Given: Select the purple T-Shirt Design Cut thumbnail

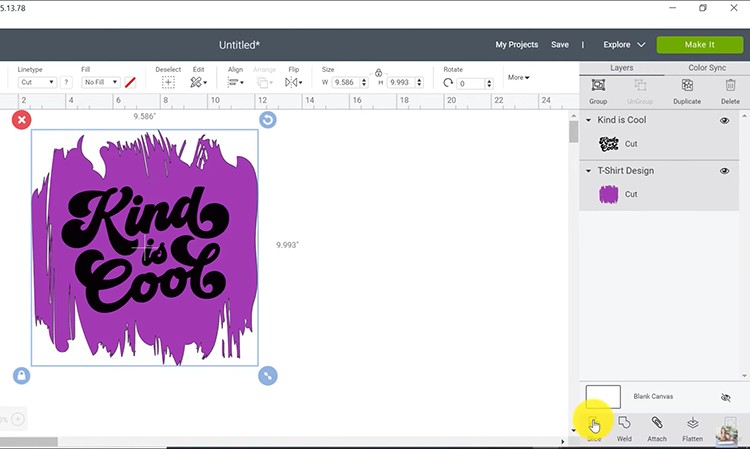Looking at the screenshot, I should [x=608, y=194].
